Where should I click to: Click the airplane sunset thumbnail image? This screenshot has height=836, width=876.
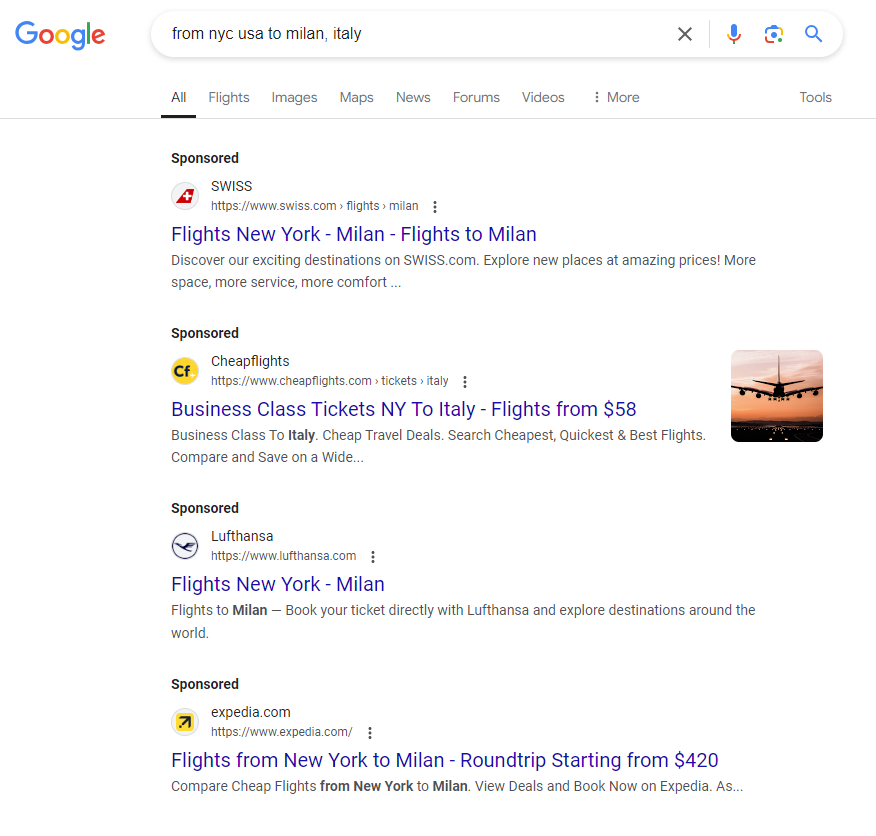pos(777,396)
